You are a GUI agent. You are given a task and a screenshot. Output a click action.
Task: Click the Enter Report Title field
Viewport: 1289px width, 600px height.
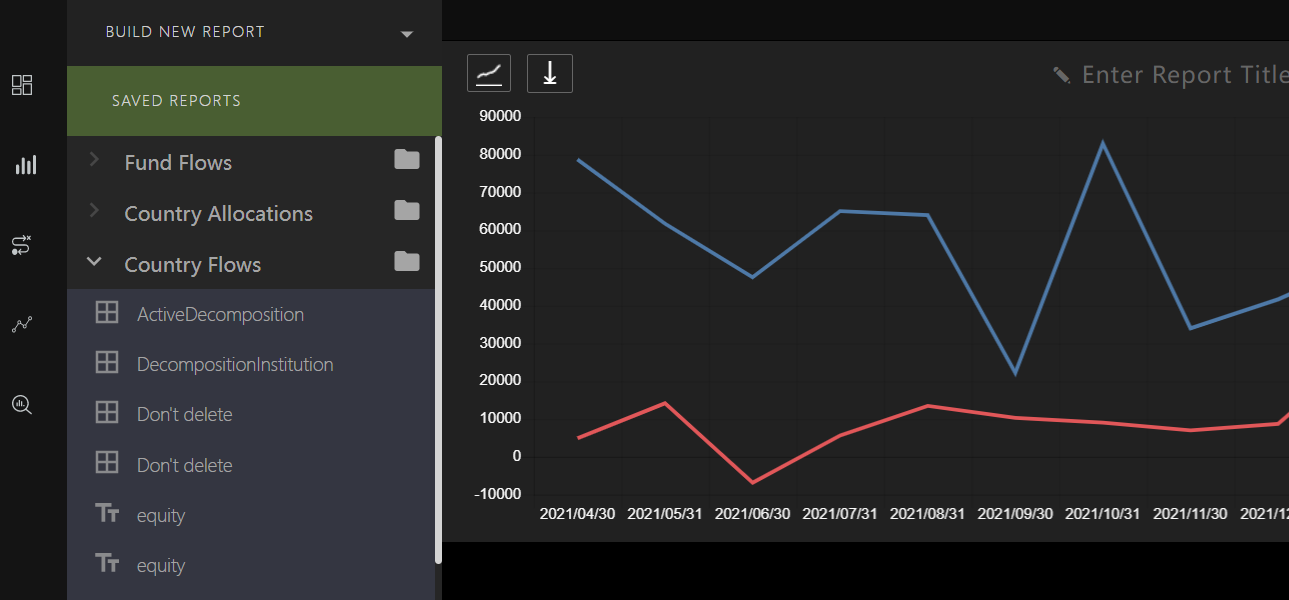[x=1184, y=75]
